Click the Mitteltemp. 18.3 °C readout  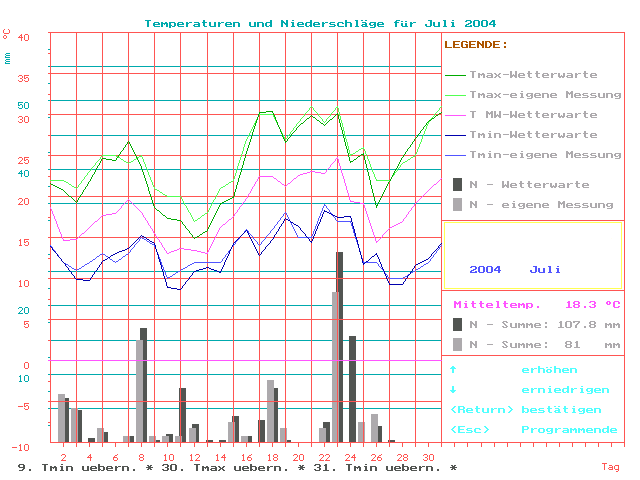(536, 304)
